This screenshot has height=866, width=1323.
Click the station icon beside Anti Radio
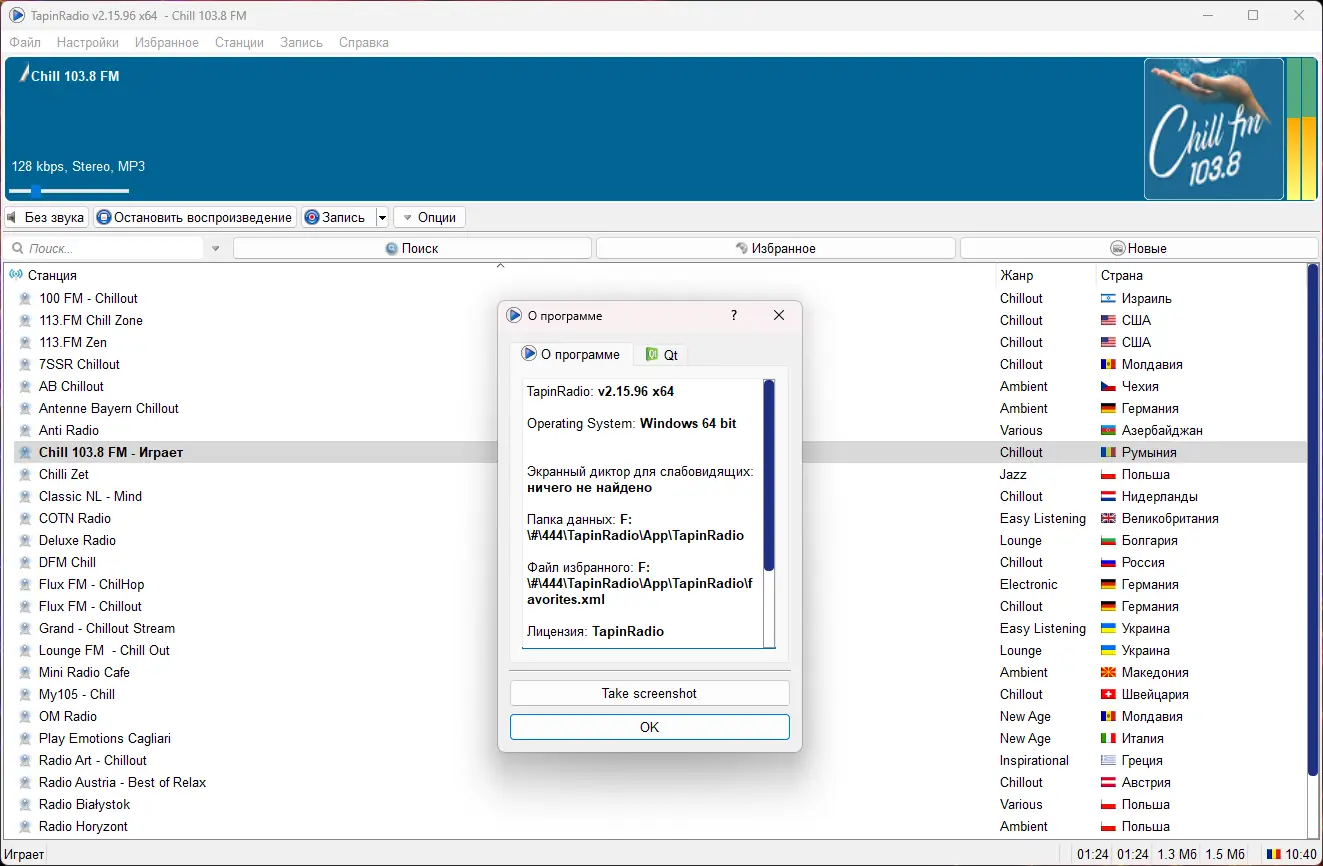click(26, 430)
